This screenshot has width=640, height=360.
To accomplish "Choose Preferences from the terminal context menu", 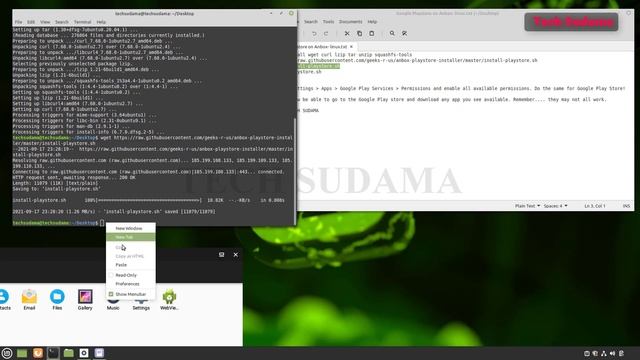I will point(131,284).
